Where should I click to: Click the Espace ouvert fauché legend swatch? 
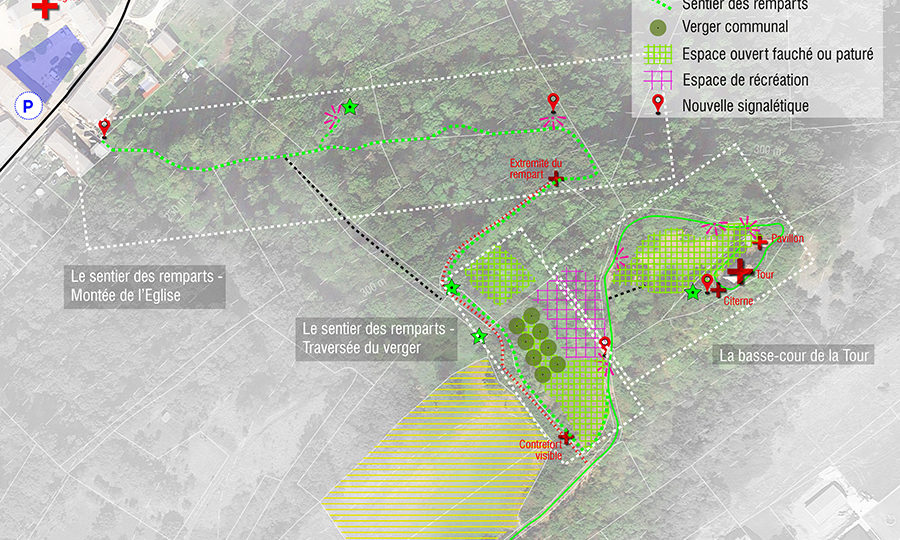(656, 54)
